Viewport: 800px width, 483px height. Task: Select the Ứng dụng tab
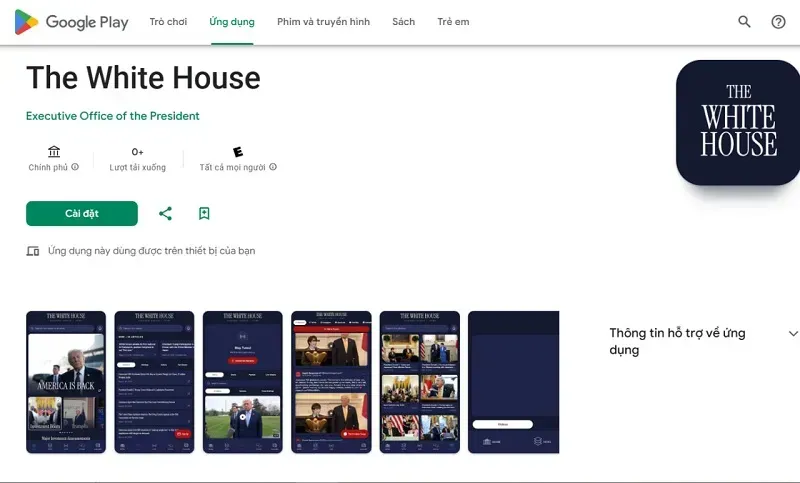pos(232,22)
